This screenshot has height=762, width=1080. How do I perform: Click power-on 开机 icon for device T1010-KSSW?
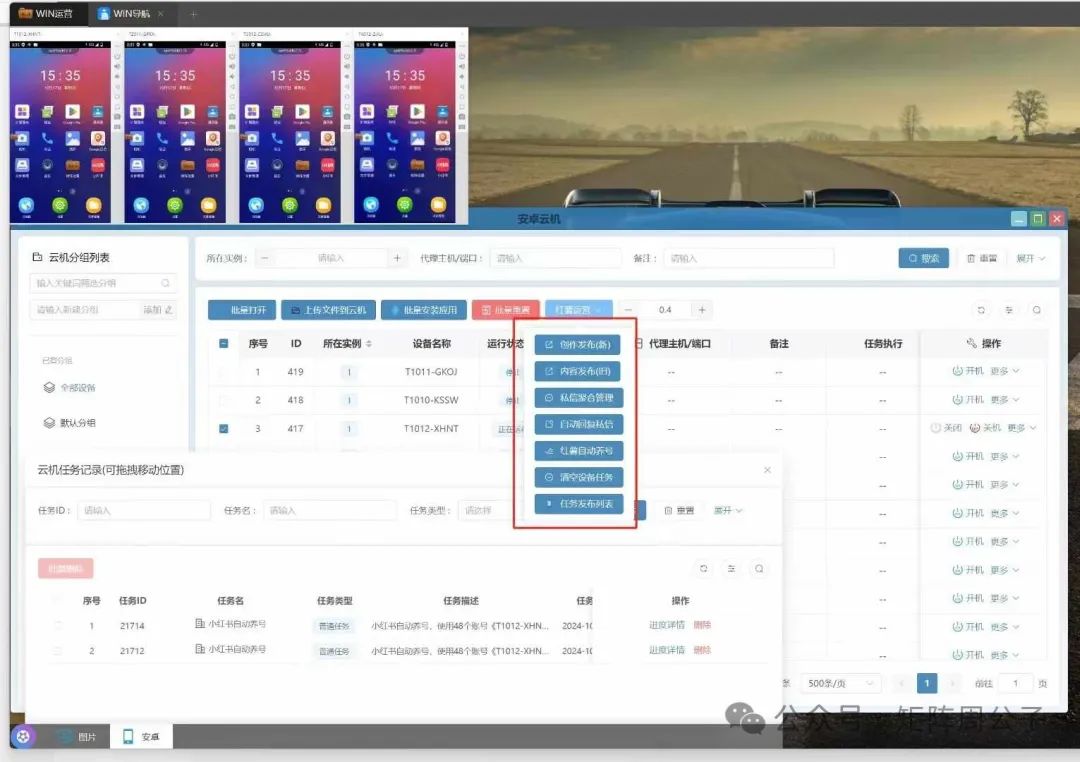[x=957, y=400]
